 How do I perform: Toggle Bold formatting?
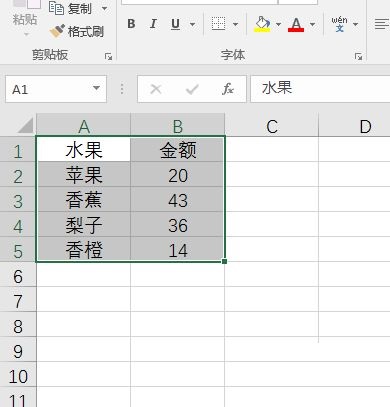click(x=131, y=24)
